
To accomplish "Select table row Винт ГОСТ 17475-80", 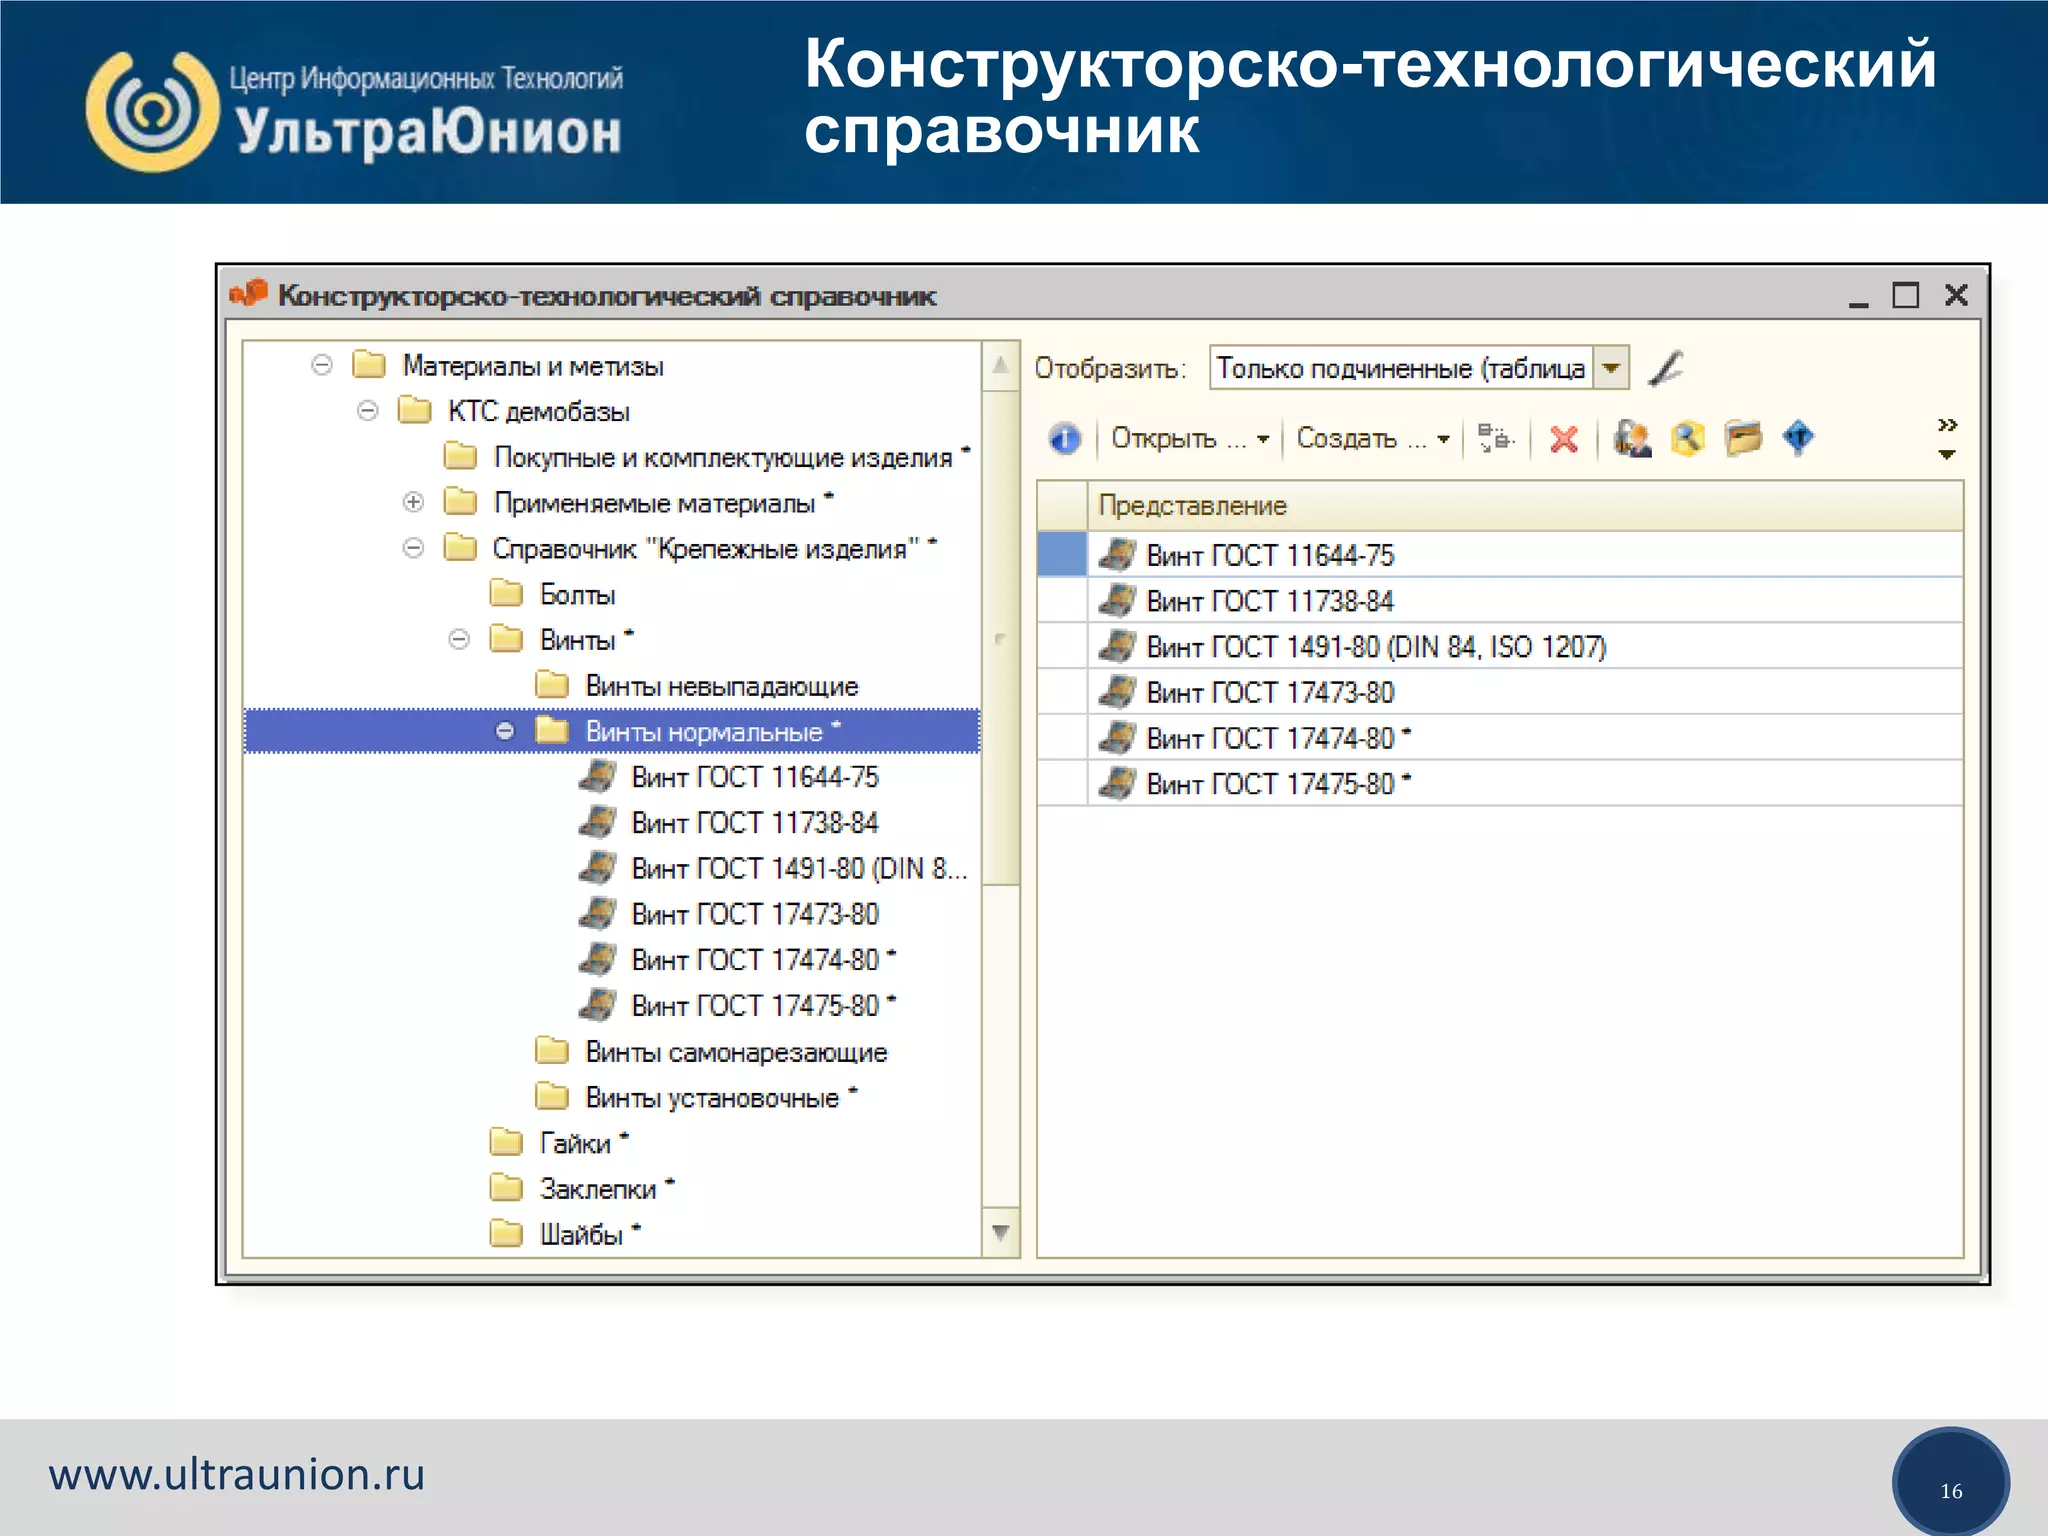I will coord(1500,784).
